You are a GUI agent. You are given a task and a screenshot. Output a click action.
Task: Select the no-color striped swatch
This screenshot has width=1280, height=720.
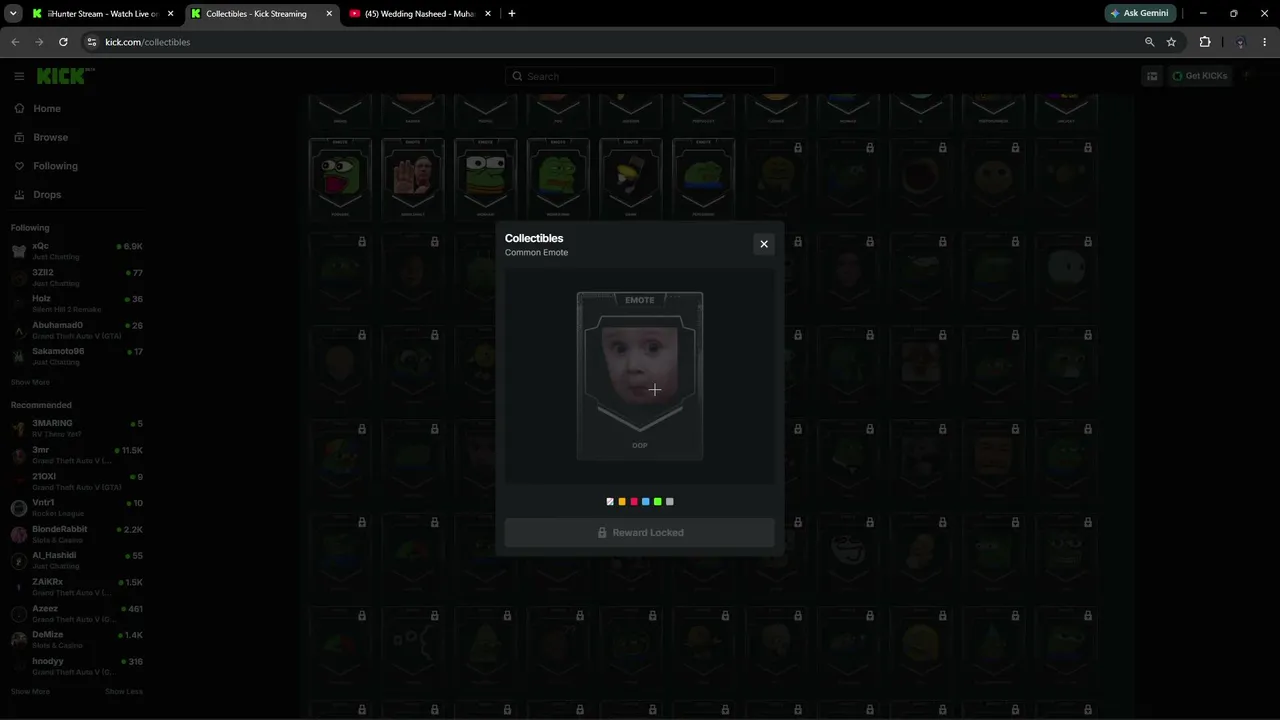click(x=610, y=502)
